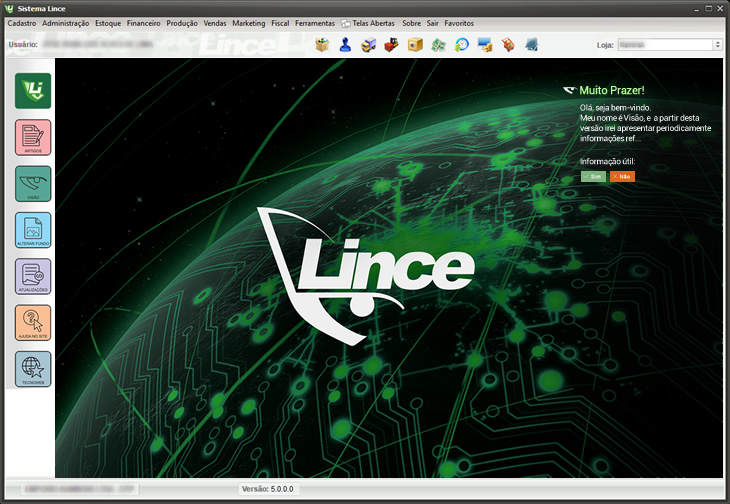Open the Atualizações sidebar tile
This screenshot has width=730, height=504.
click(33, 276)
